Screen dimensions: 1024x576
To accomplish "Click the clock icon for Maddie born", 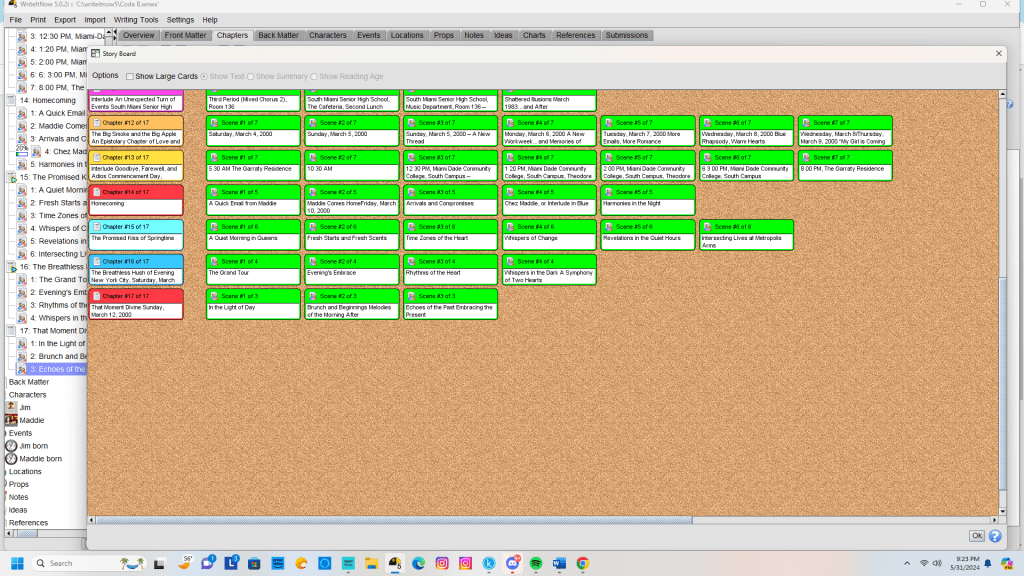I will point(12,459).
